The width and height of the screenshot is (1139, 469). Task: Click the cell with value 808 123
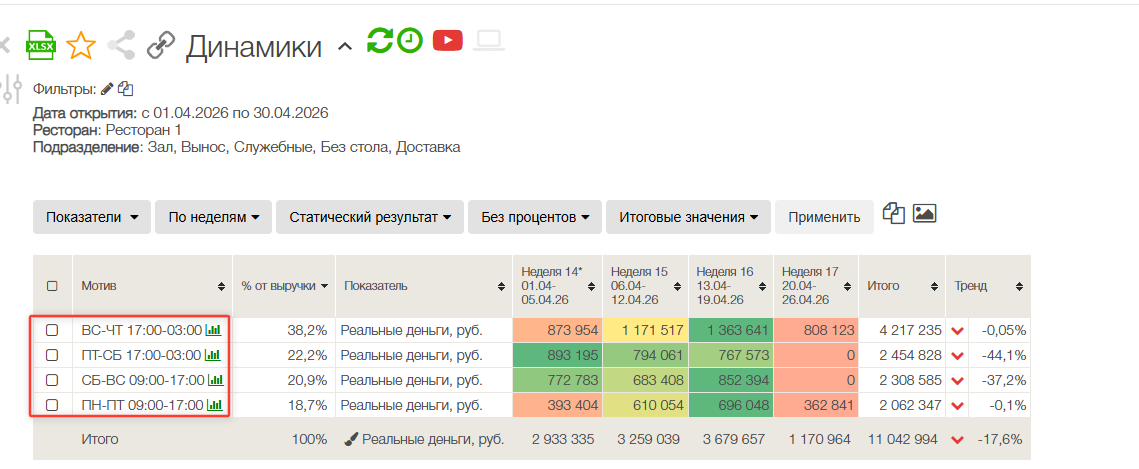(x=816, y=330)
